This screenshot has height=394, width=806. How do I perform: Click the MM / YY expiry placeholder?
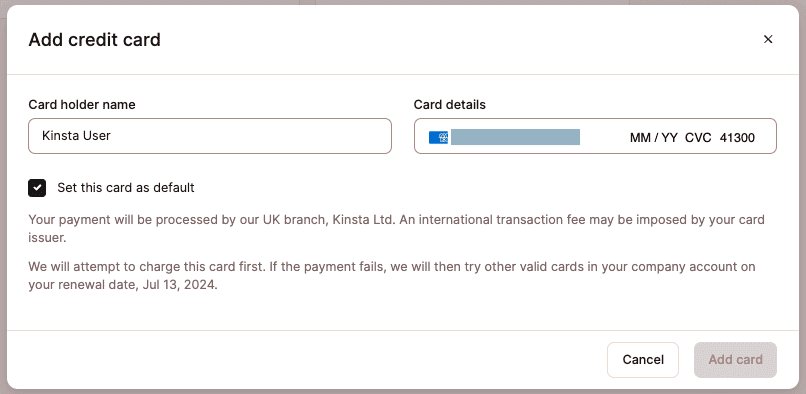tap(654, 138)
